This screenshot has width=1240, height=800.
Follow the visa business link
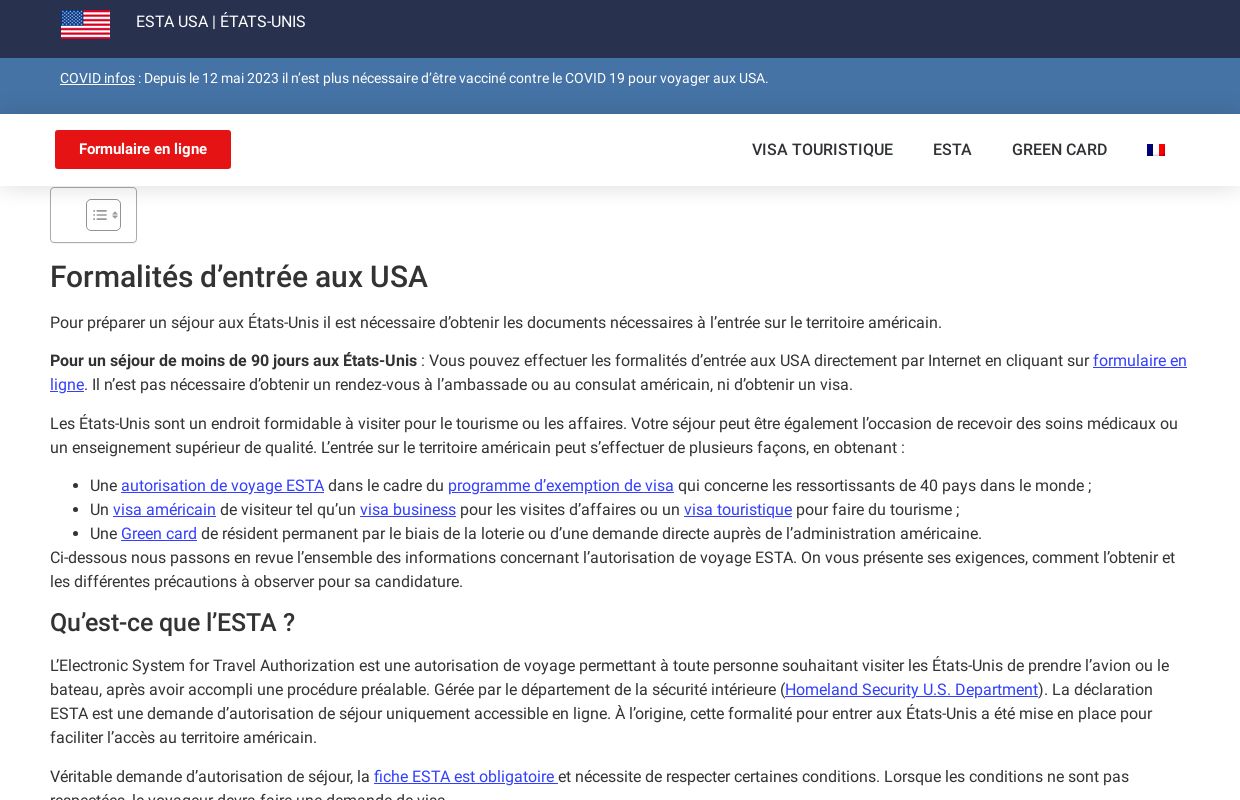point(408,510)
